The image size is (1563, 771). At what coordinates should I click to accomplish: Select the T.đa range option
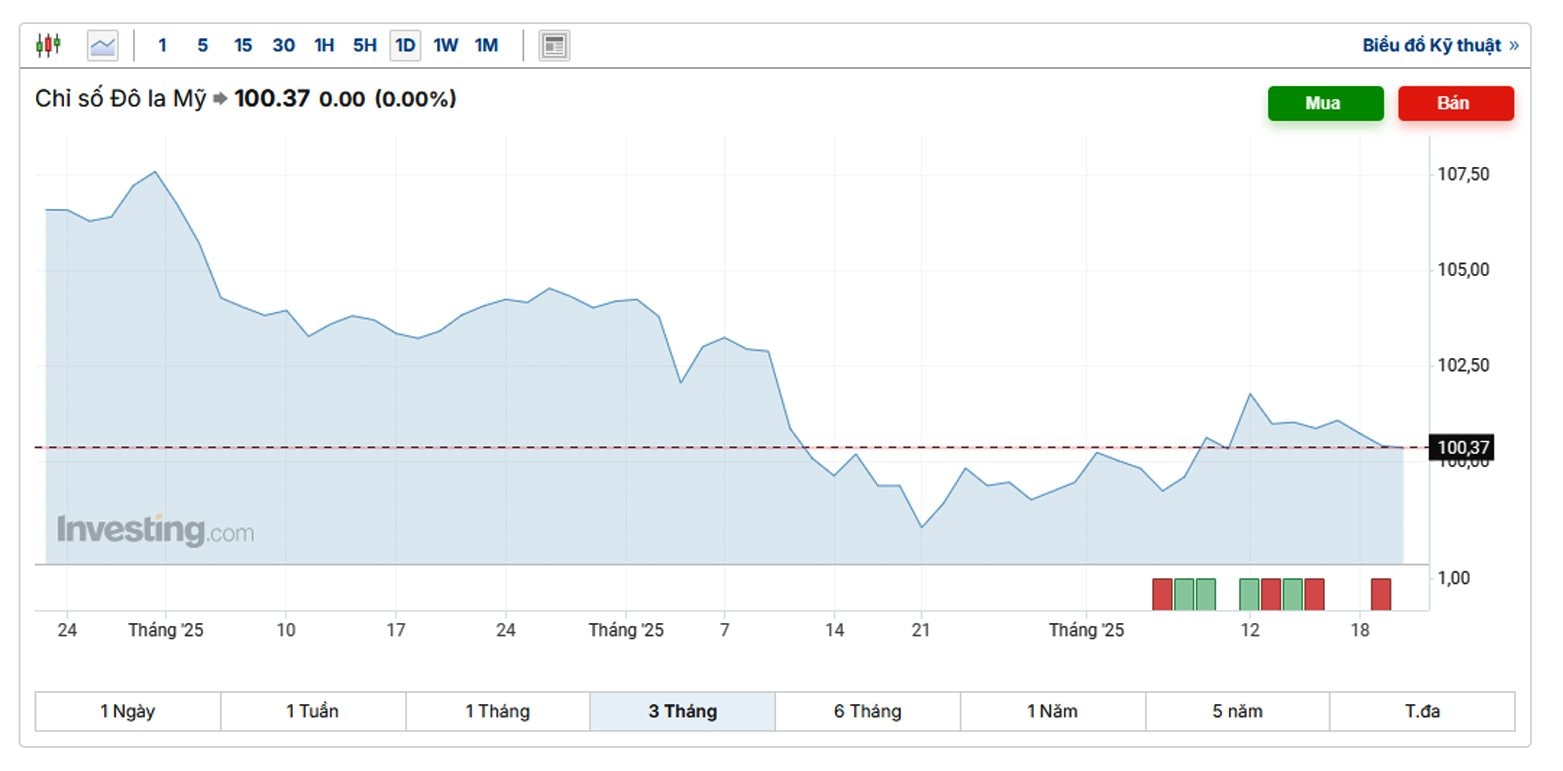1424,710
